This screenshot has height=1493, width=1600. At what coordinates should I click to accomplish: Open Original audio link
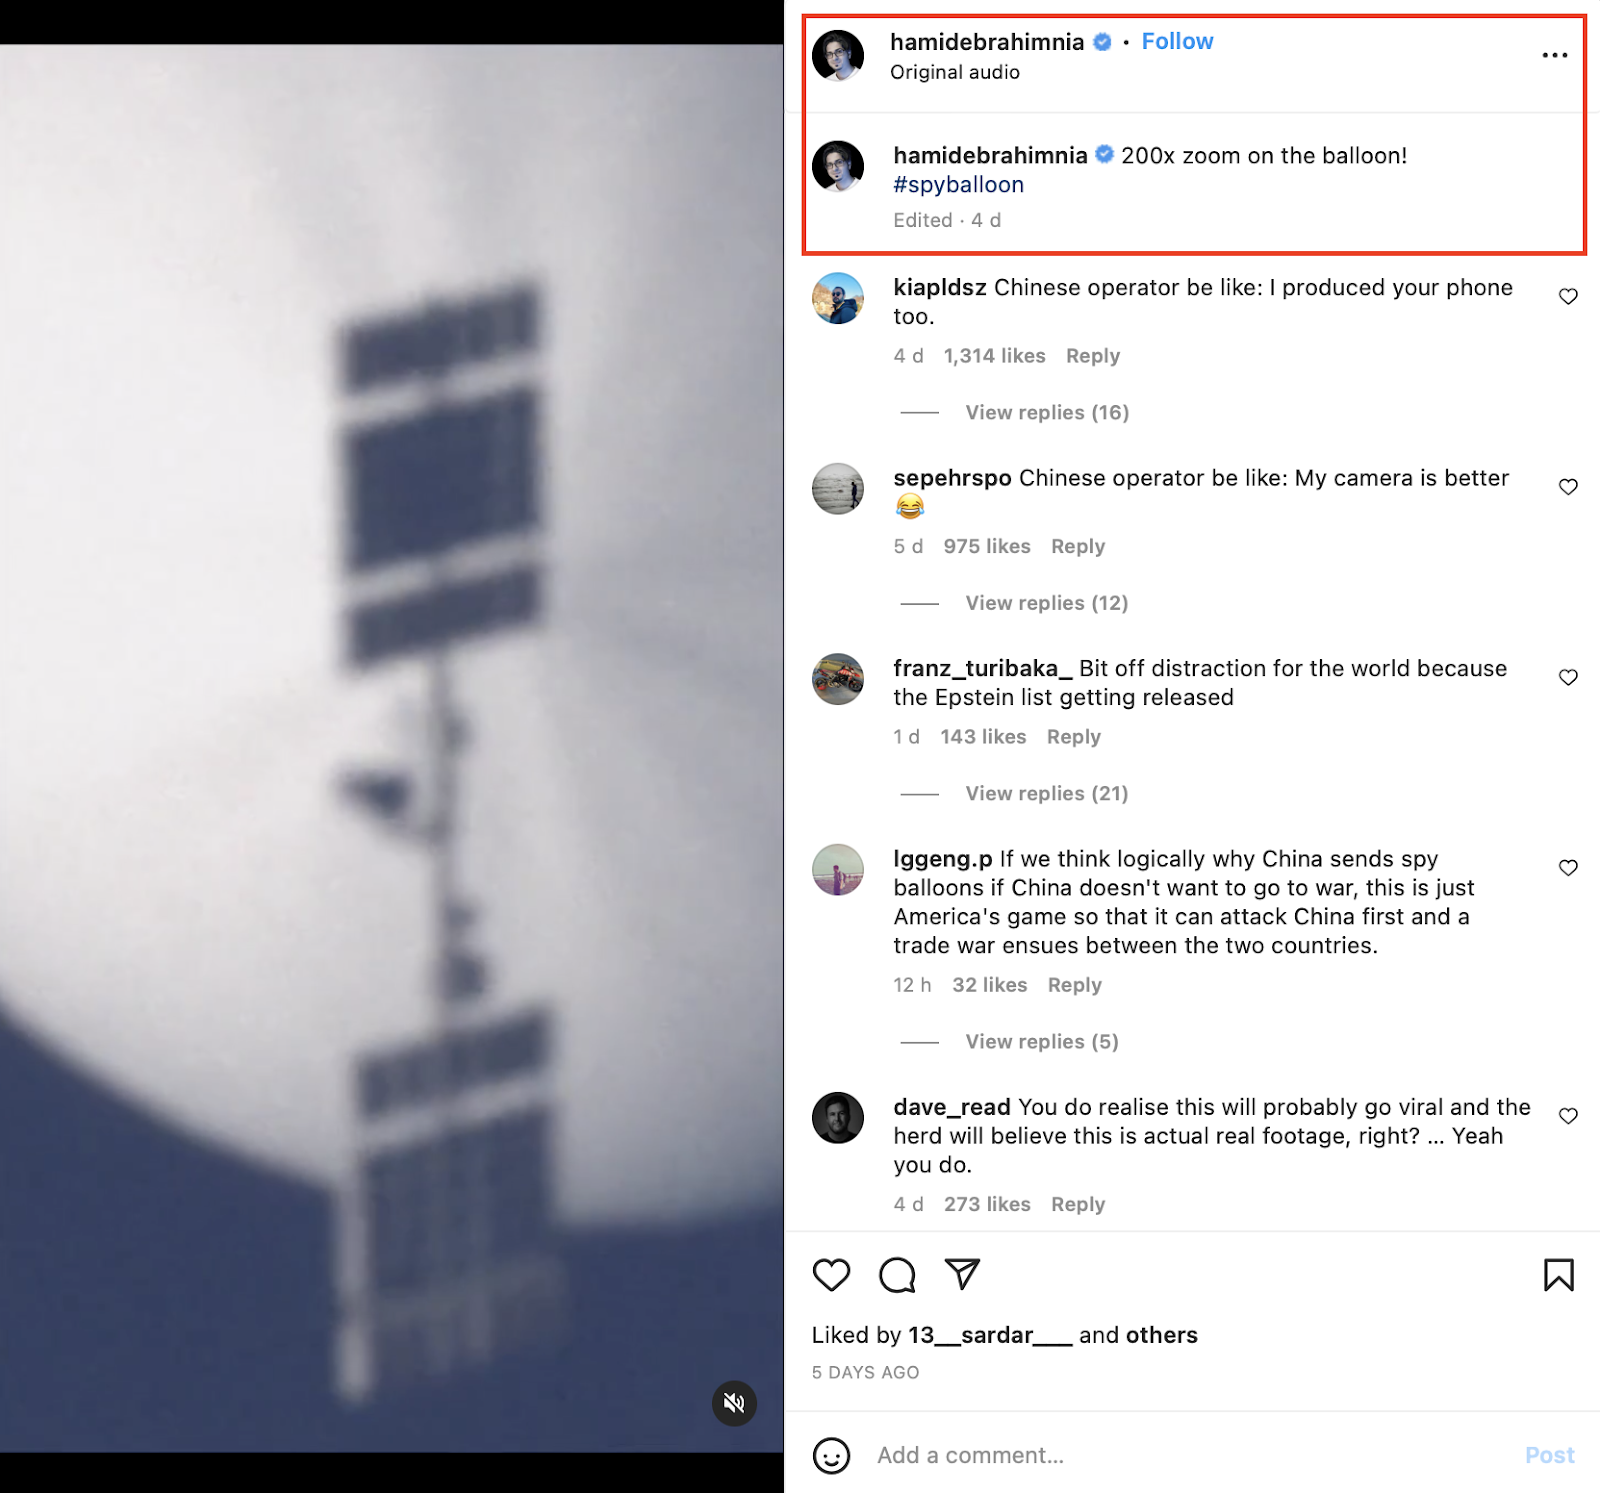[955, 72]
